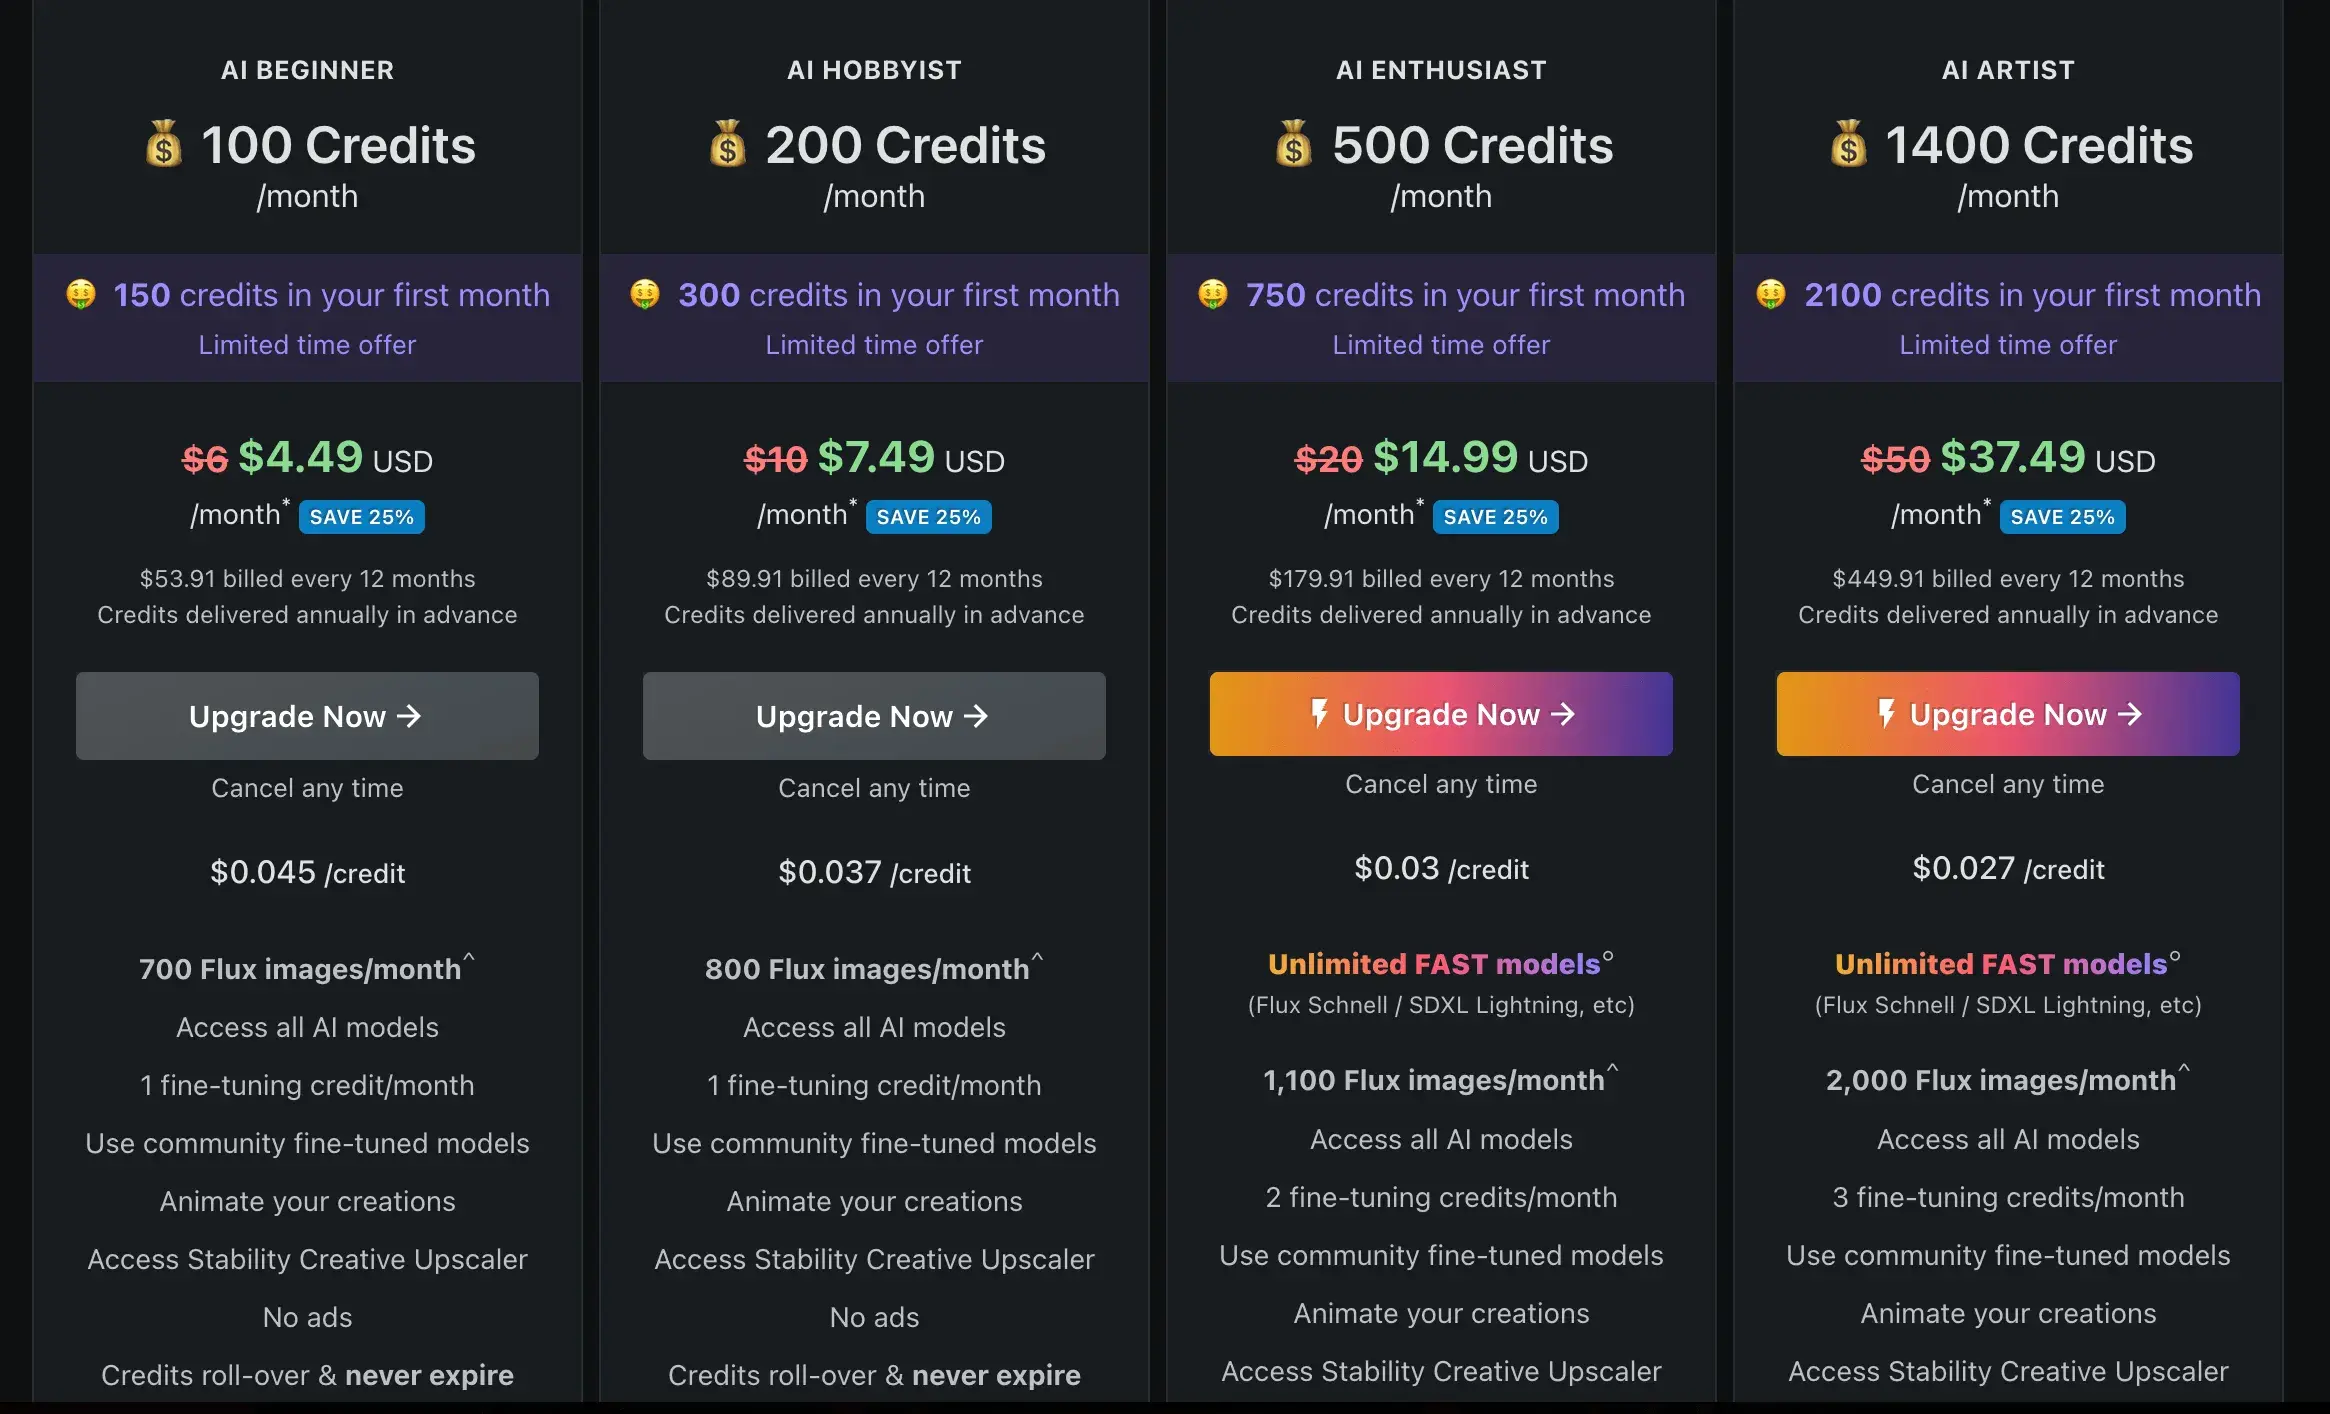Click the money bag icon beside 500 Credits
Viewport: 2330px width, 1414px height.
pos(1294,145)
